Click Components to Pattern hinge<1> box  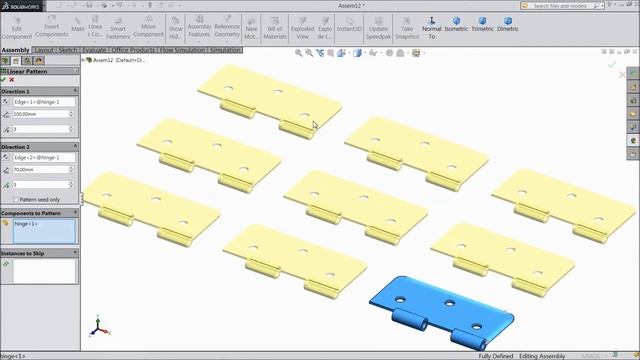(44, 231)
